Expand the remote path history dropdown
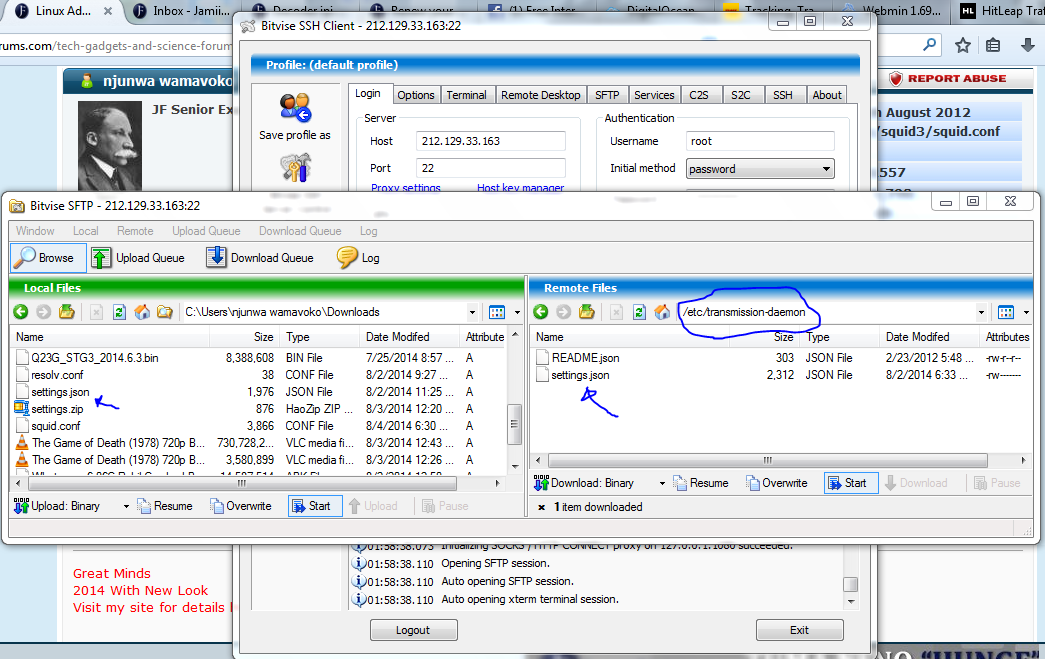 [x=981, y=312]
